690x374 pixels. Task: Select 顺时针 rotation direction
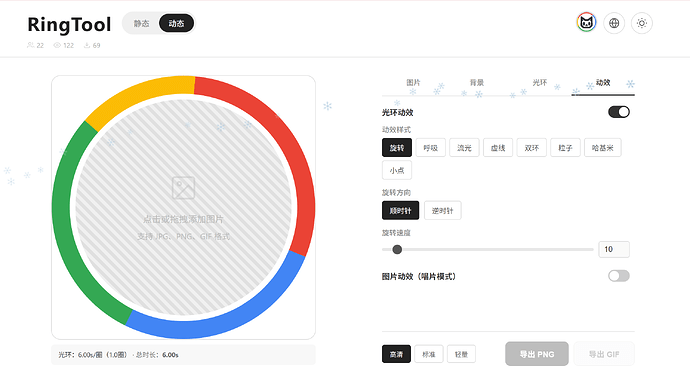click(400, 211)
